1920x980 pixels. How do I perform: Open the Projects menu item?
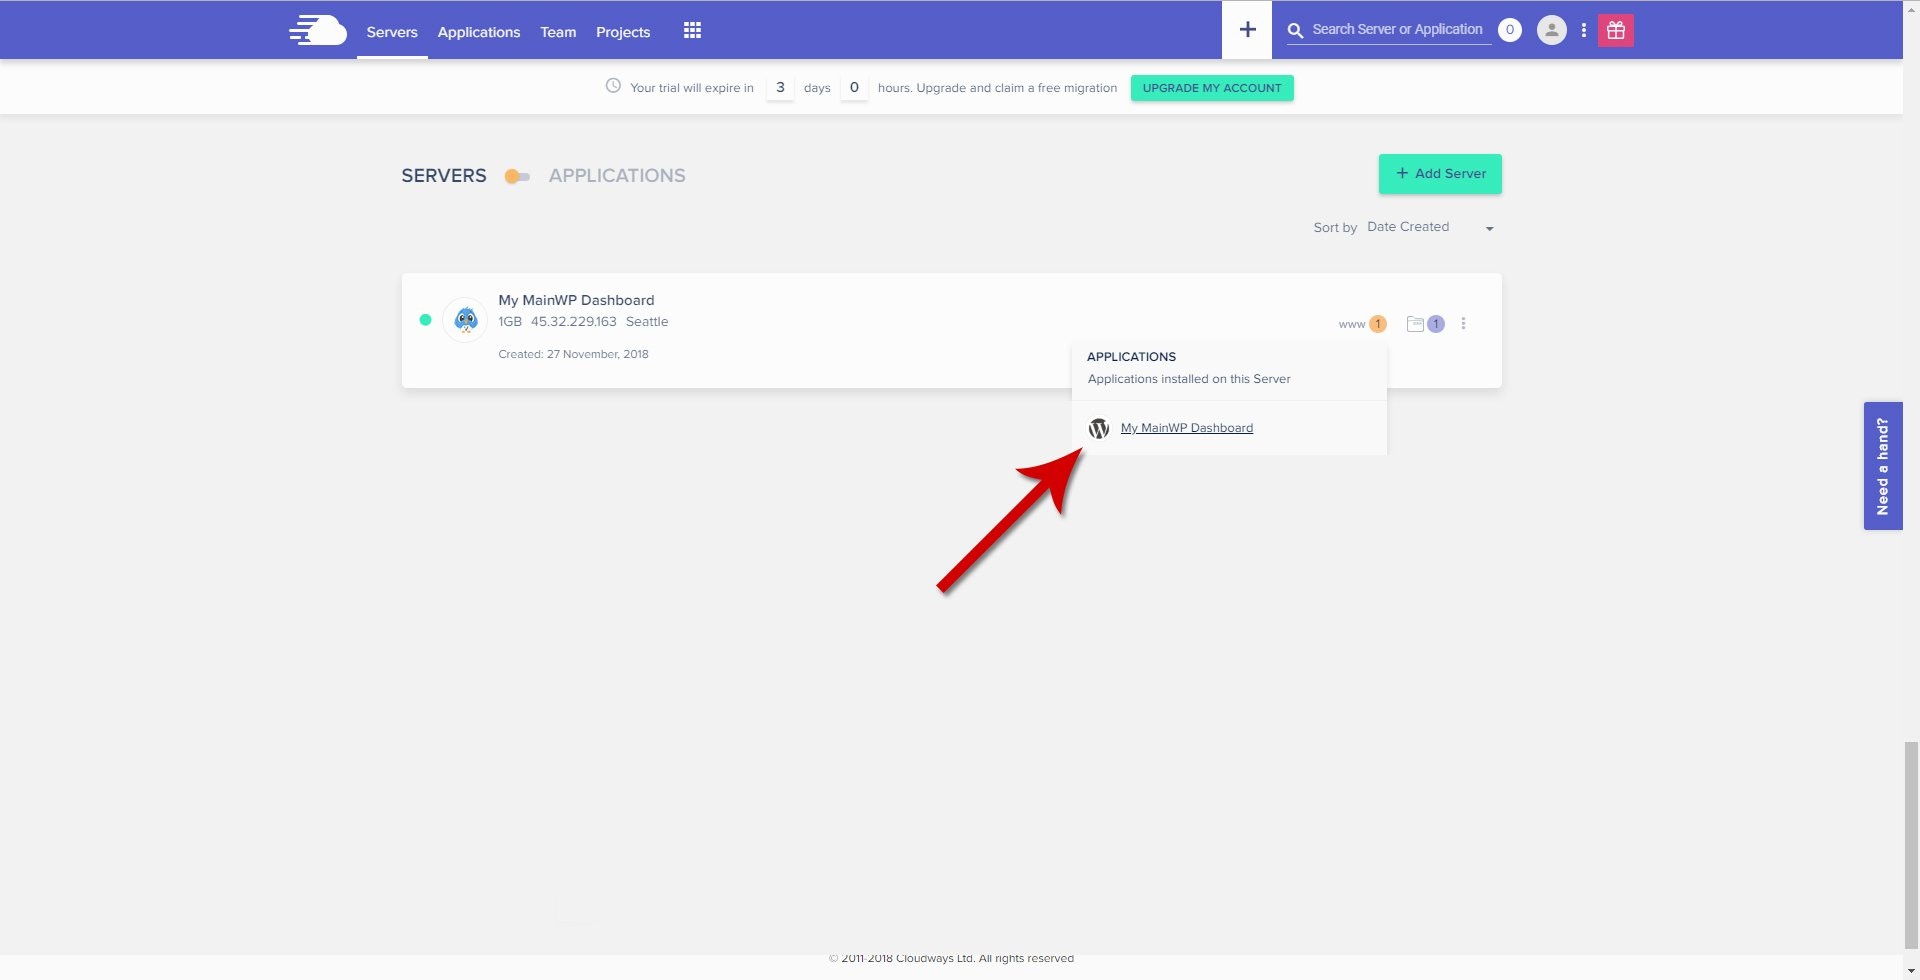point(622,31)
